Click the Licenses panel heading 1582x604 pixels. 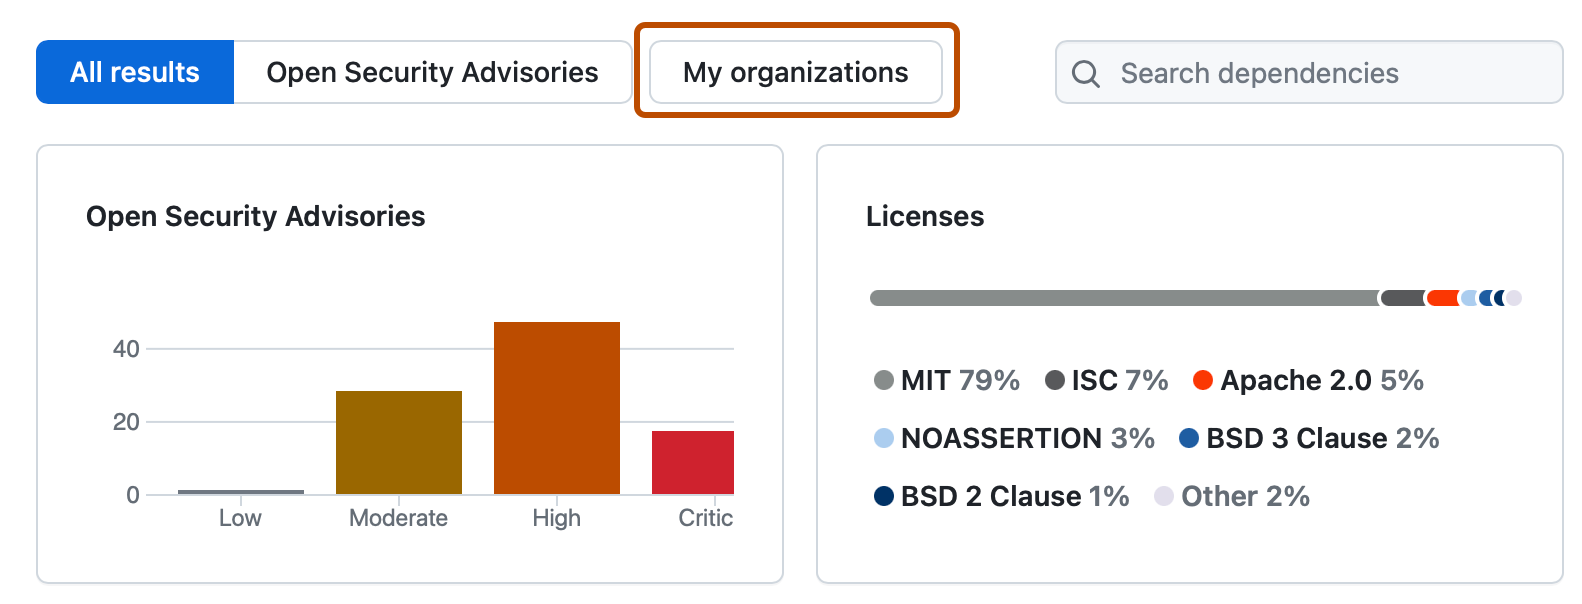click(x=924, y=216)
